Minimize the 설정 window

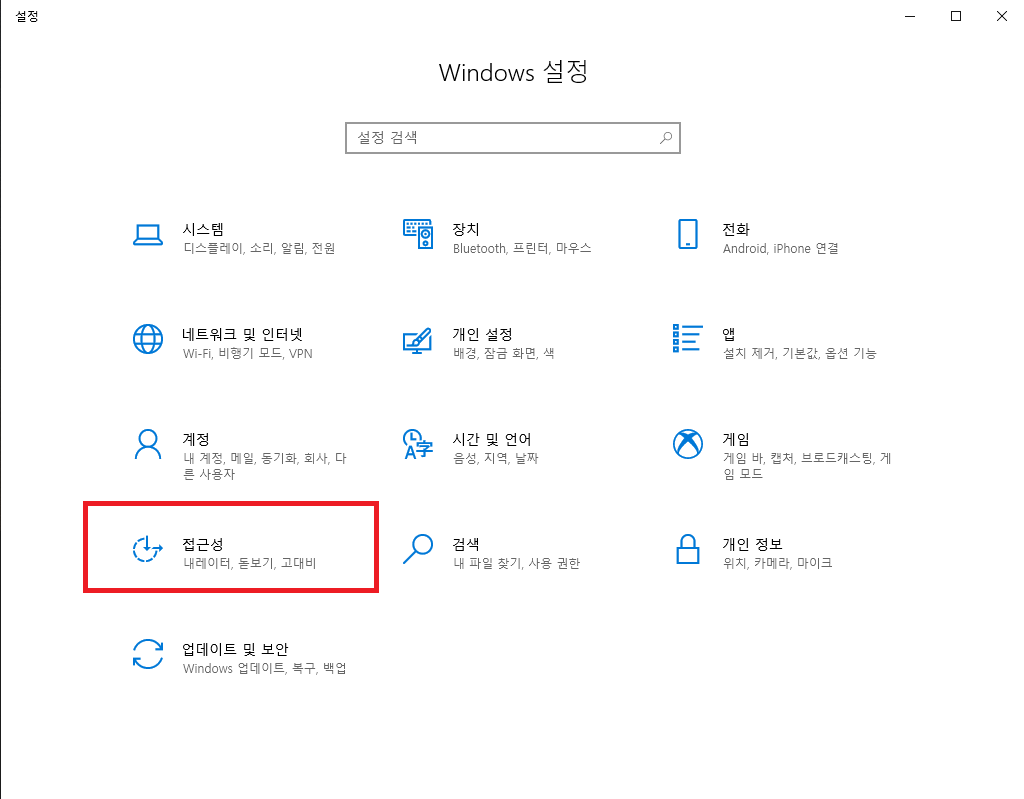point(910,16)
